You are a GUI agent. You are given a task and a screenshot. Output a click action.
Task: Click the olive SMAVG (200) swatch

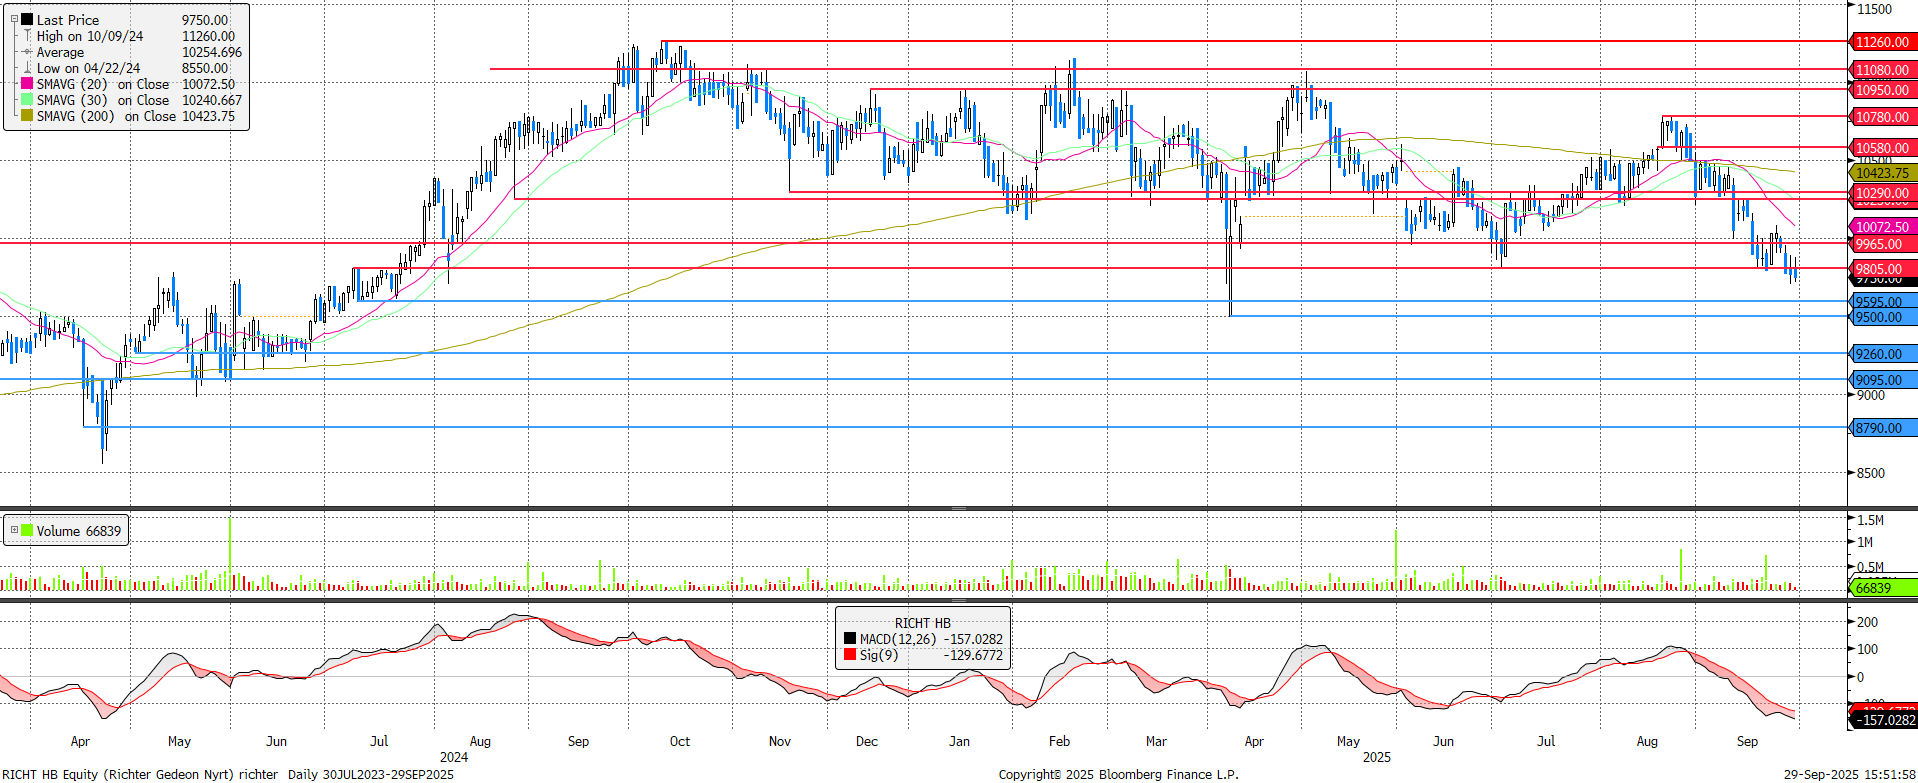[27, 116]
